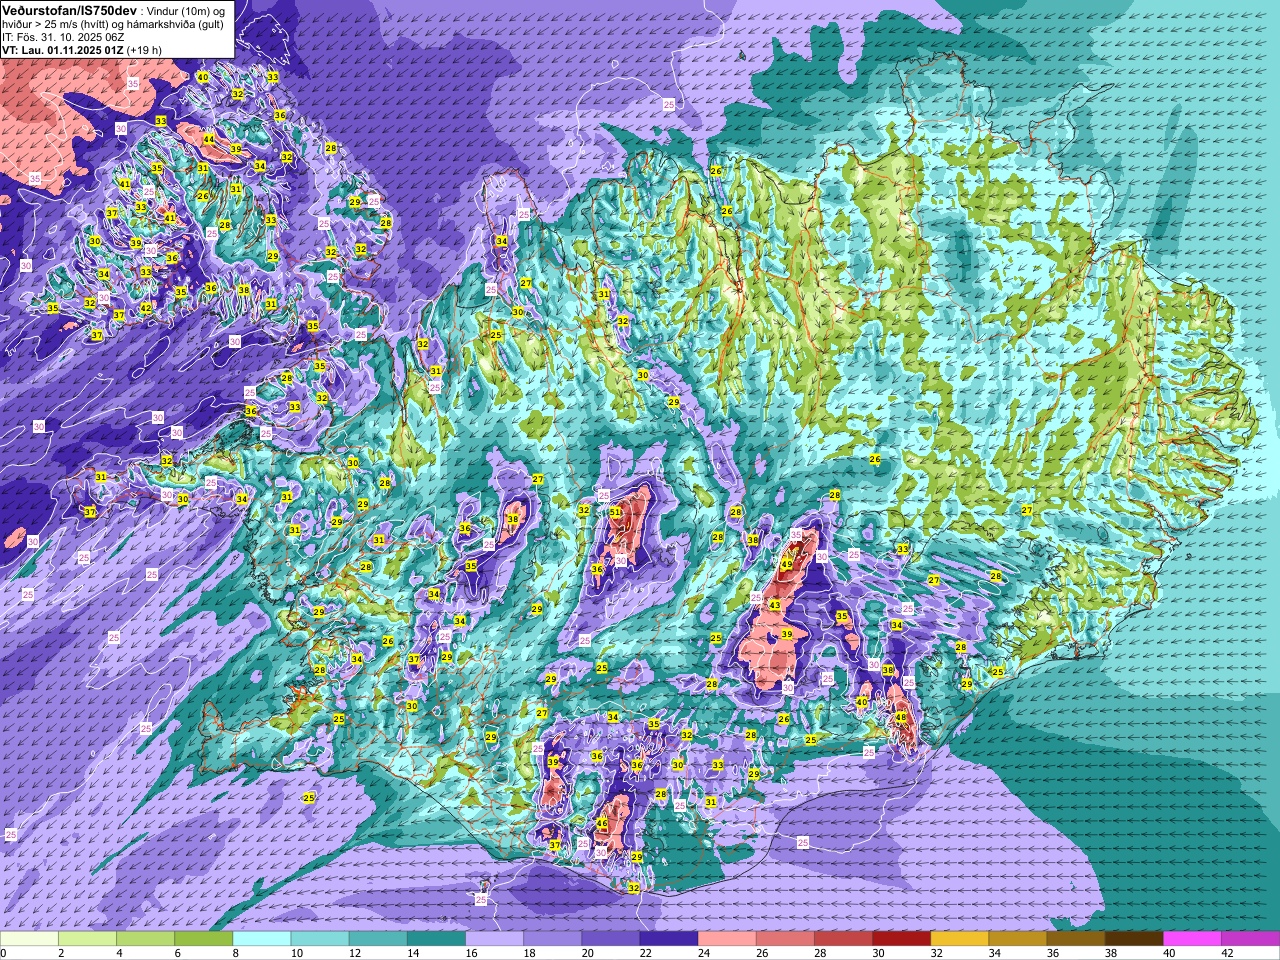The height and width of the screenshot is (960, 1280).
Task: Select the 4–6 green legend swatch
Action: click(145, 939)
